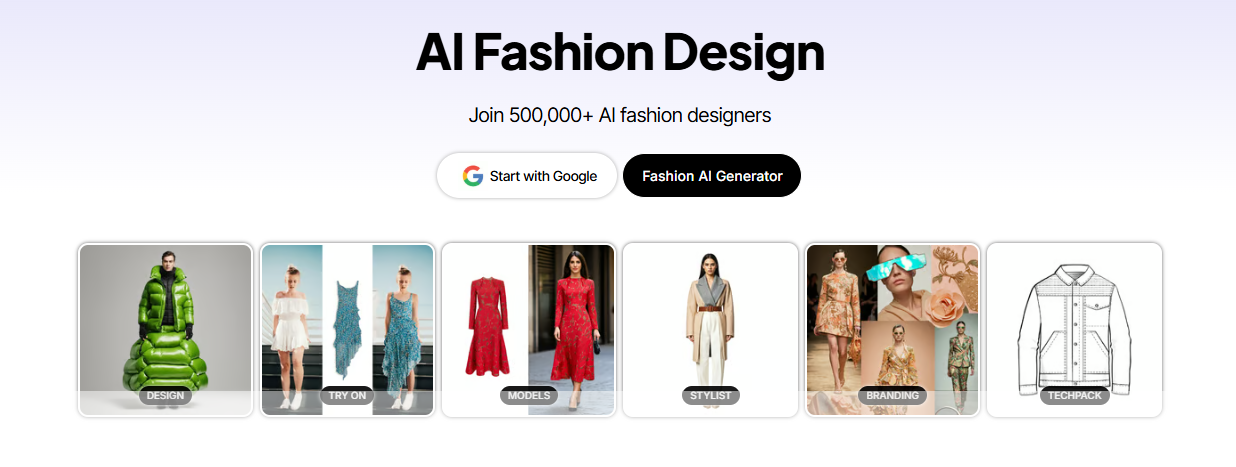1236x467 pixels.
Task: Open the beige coat stylist image
Action: coord(710,320)
